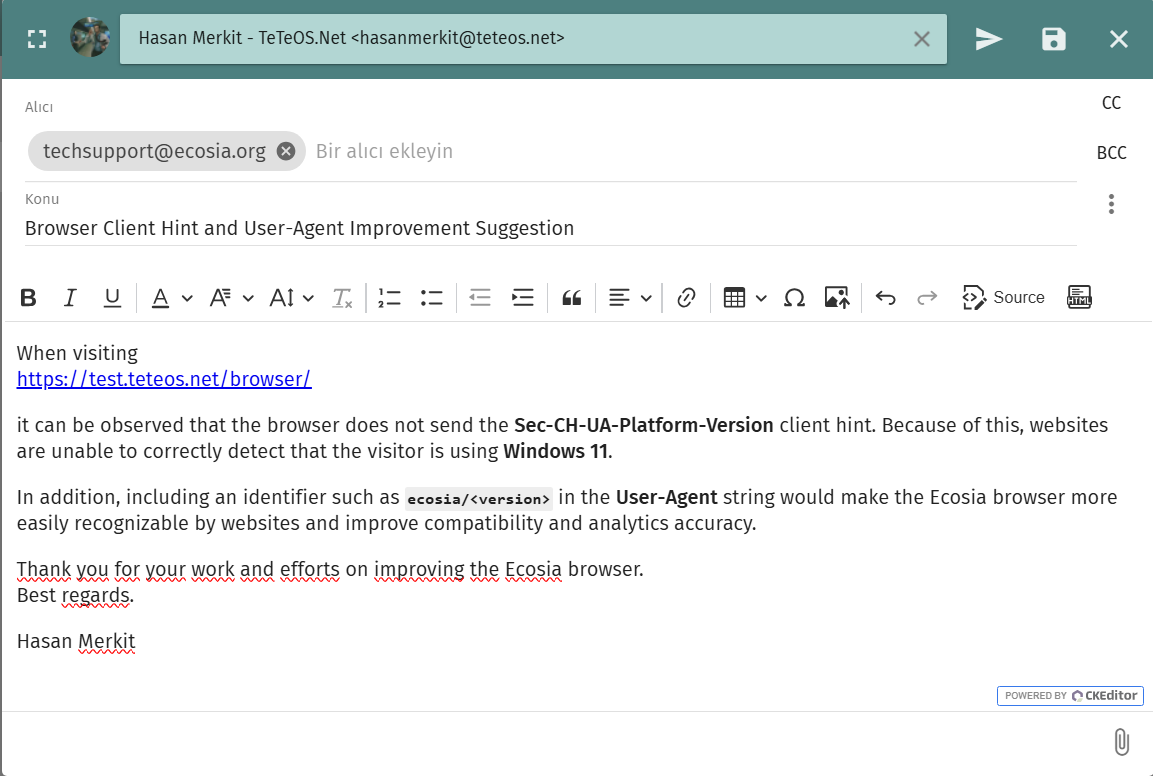This screenshot has height=776, width=1153.
Task: Click the HTML embed icon
Action: (1079, 298)
